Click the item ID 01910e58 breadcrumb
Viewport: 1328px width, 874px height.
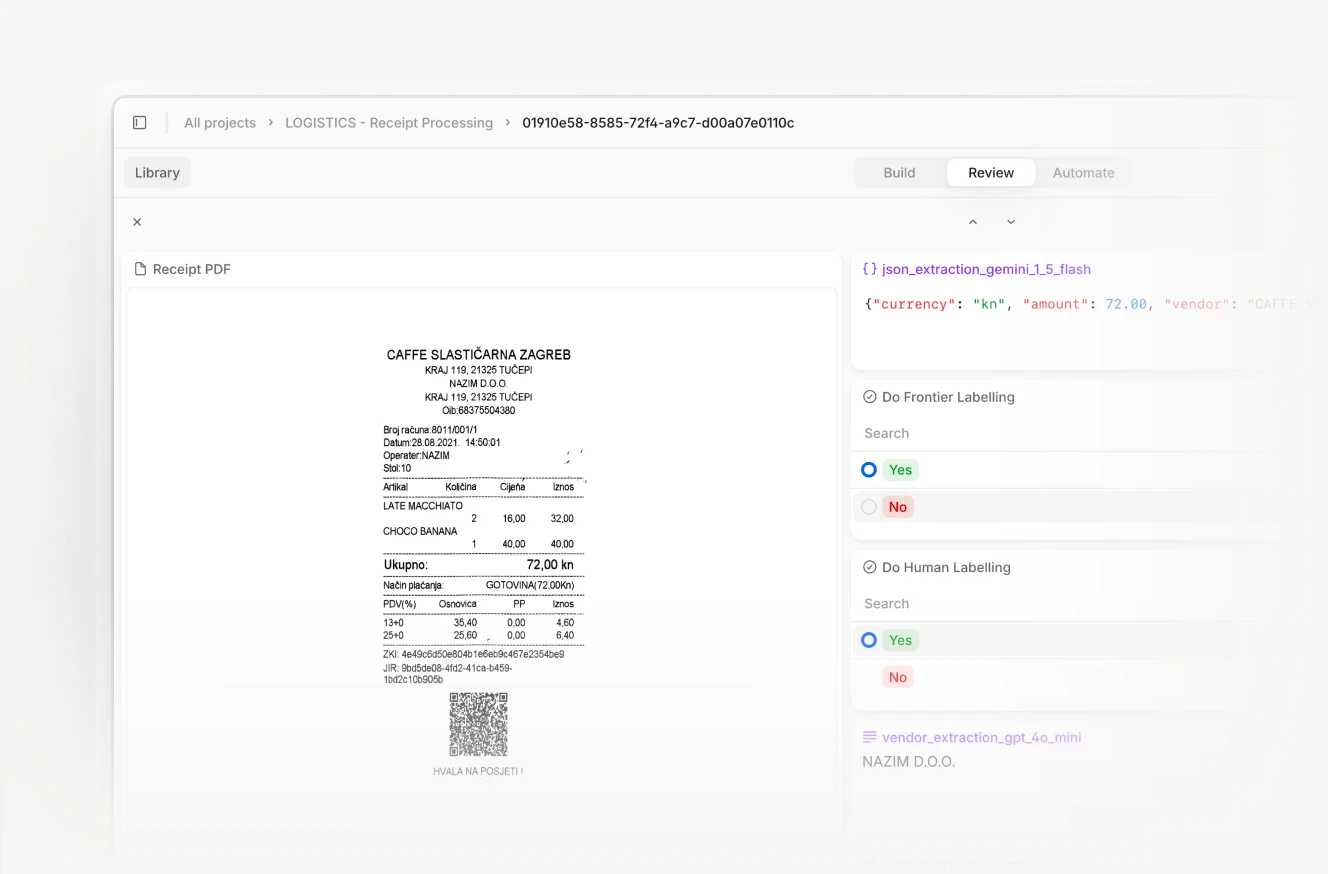point(658,123)
